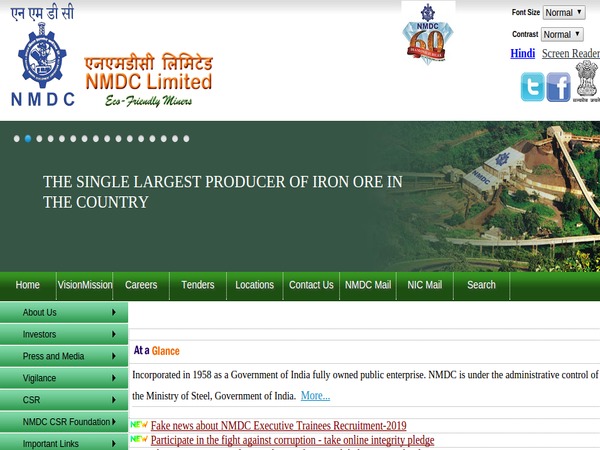
Task: Jump to the first slideshow dot
Action: (x=17, y=139)
